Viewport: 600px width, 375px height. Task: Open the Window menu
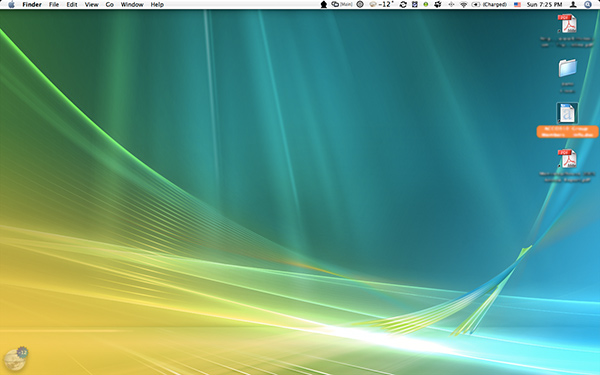pyautogui.click(x=132, y=5)
